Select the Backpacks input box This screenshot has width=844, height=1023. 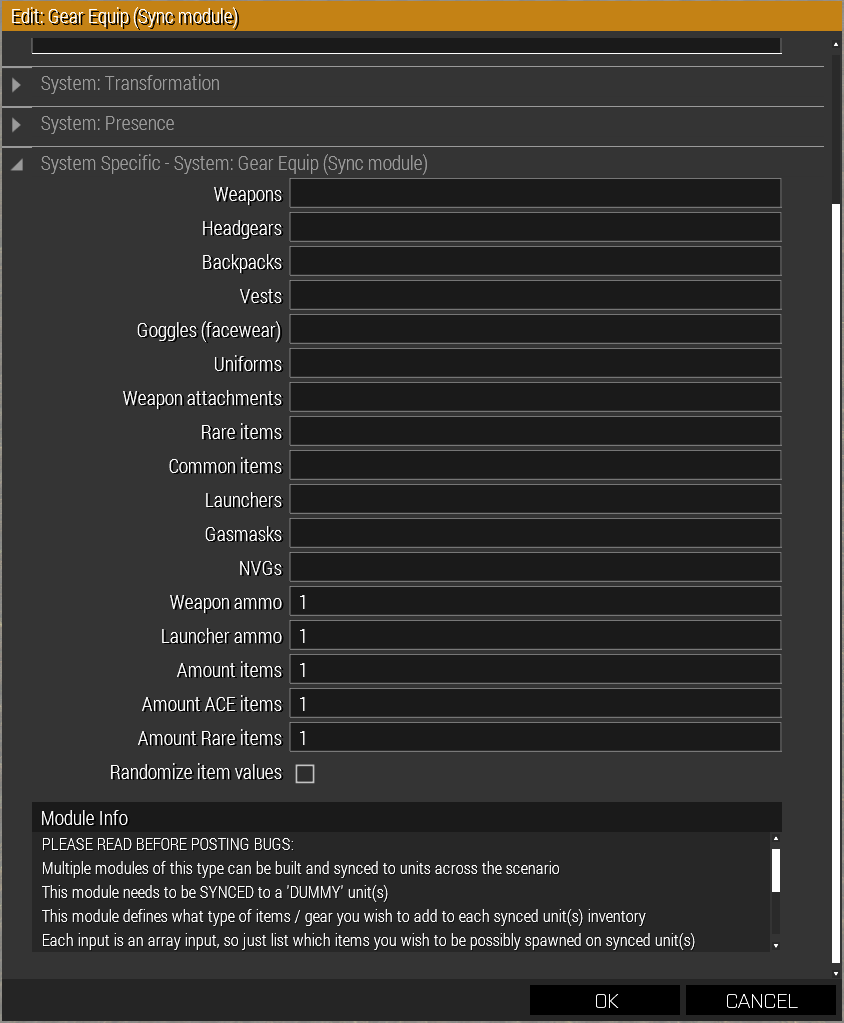(535, 262)
